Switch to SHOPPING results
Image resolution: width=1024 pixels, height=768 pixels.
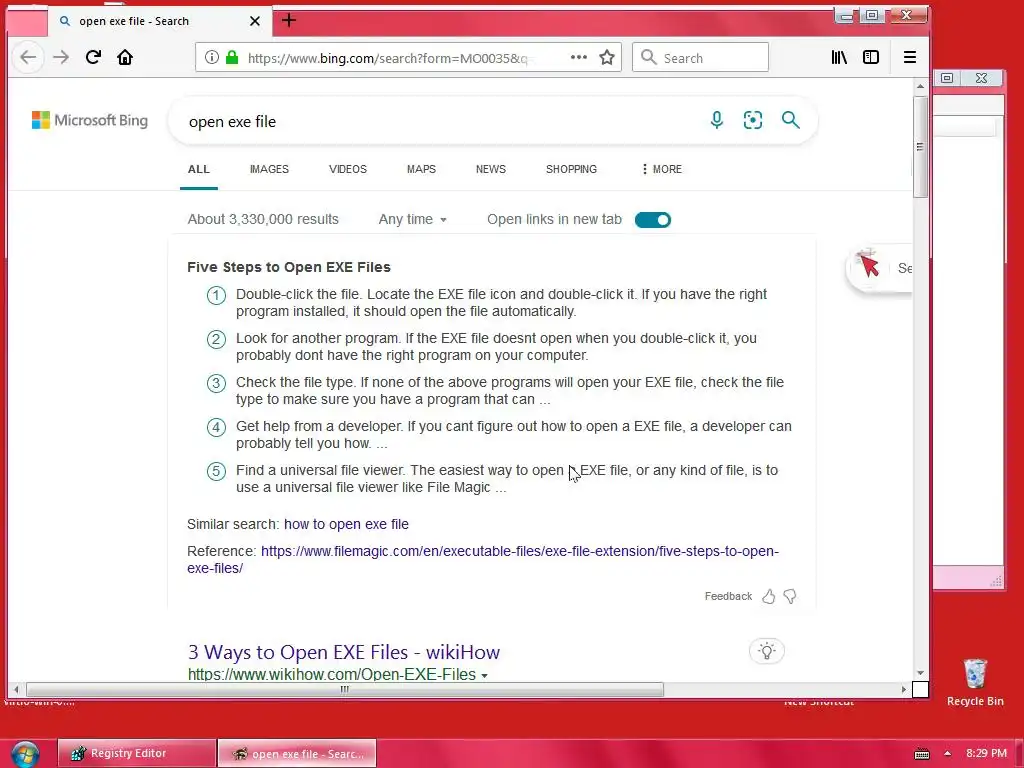[571, 169]
